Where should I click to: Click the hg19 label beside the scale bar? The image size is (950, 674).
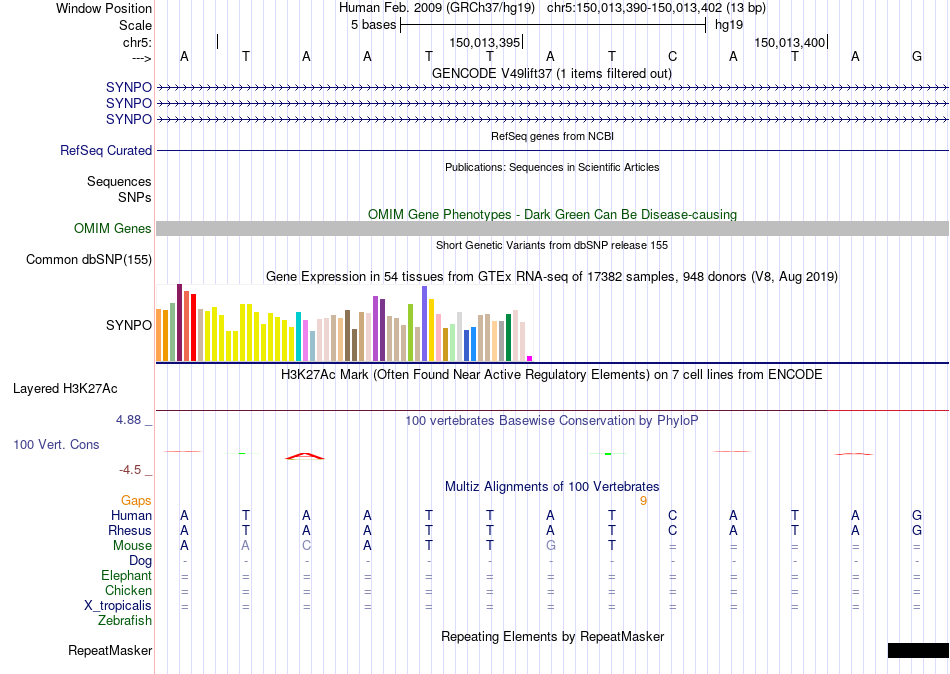click(729, 25)
